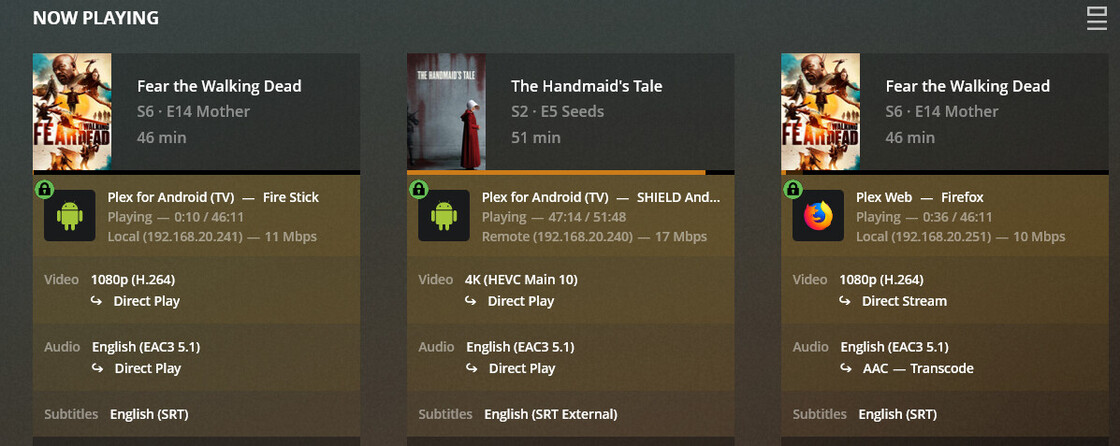Open the Fear the Walking Dead poster, Fire Stick card
The height and width of the screenshot is (446, 1120).
click(72, 112)
